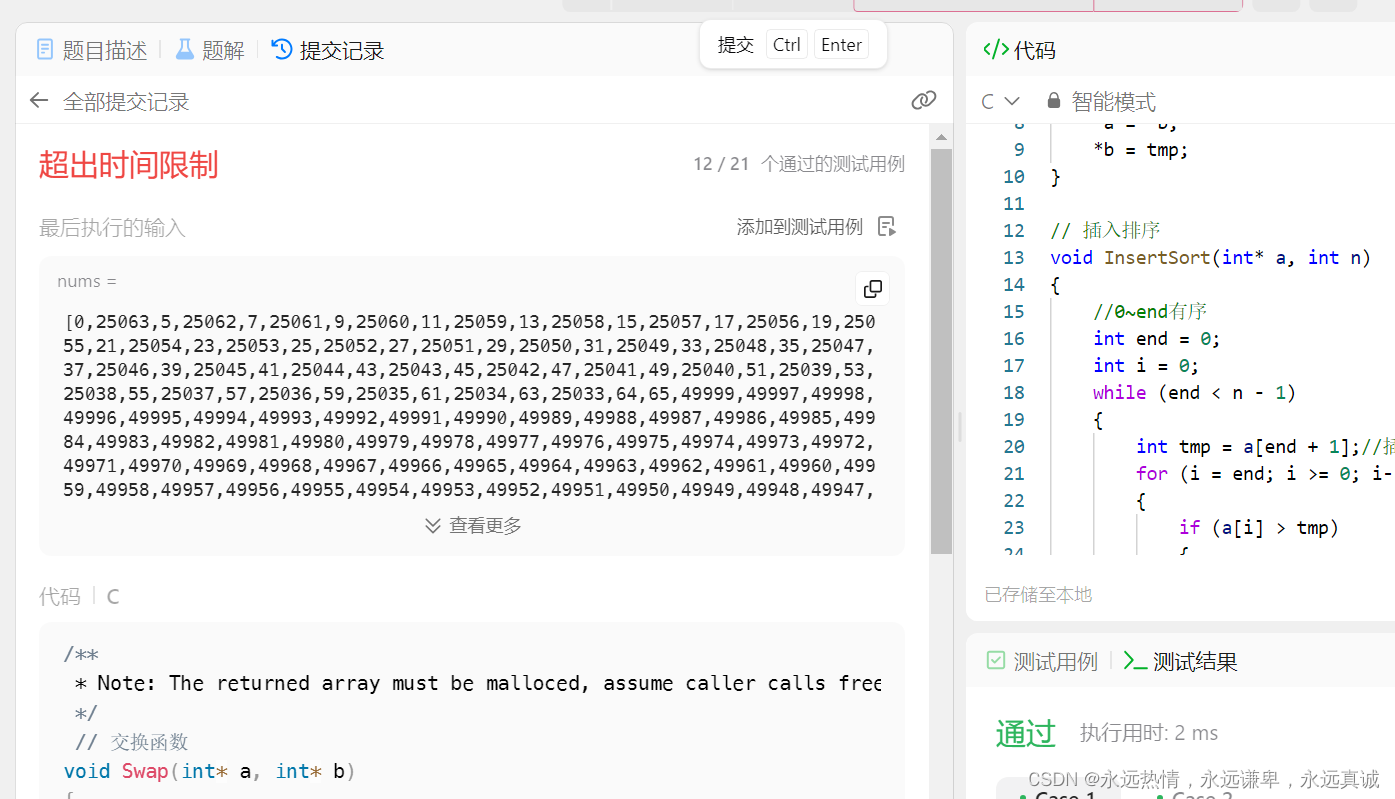Click the 提交 shortcut tooltip
Viewport: 1395px width, 799px height.
(x=793, y=45)
